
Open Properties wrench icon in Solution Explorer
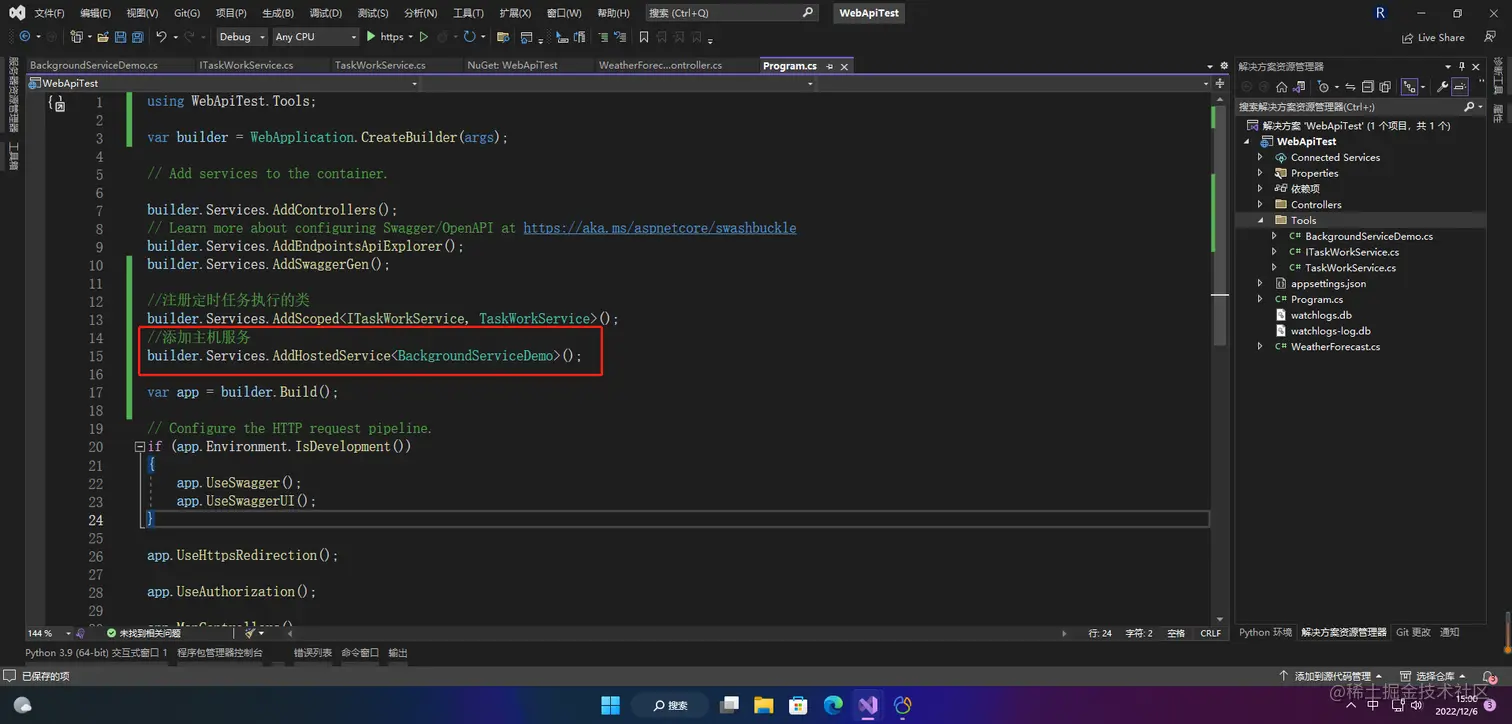[x=1443, y=87]
